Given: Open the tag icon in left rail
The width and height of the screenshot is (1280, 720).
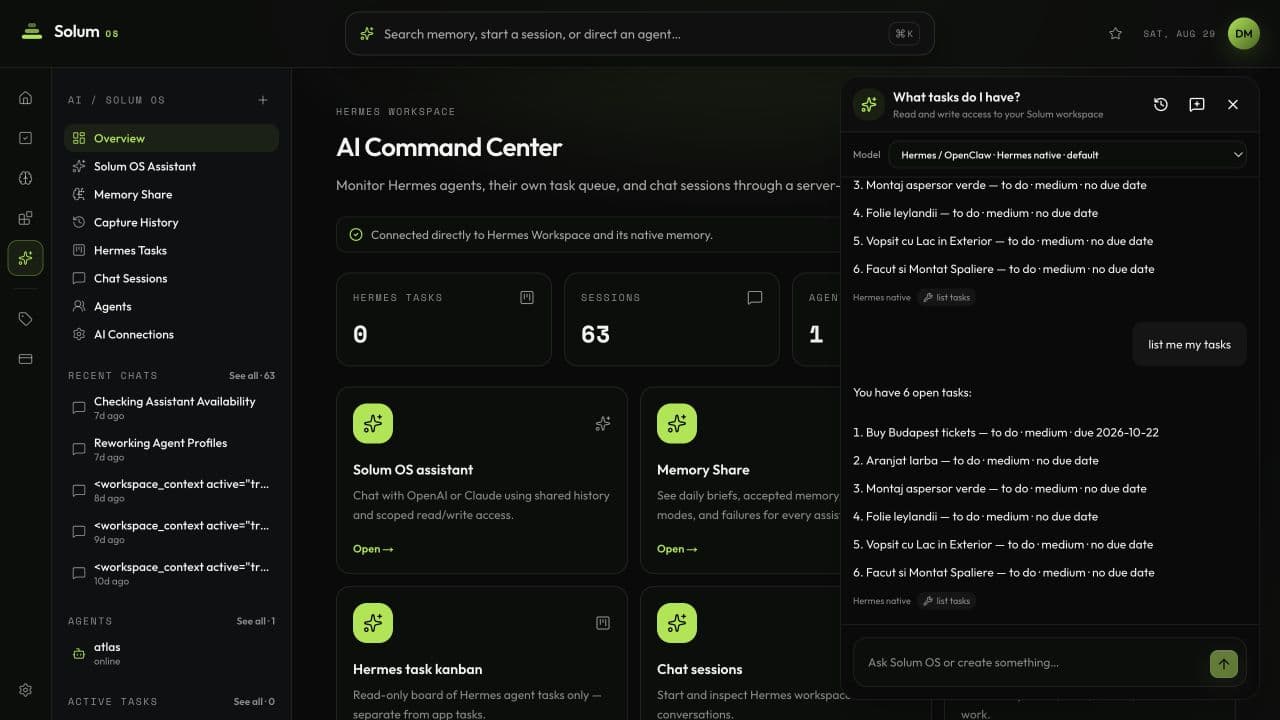Looking at the screenshot, I should (x=25, y=319).
